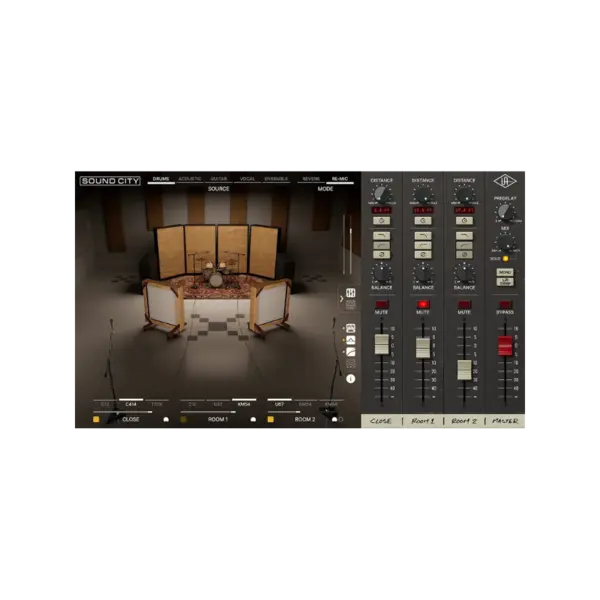The height and width of the screenshot is (600, 600).
Task: Toggle the Room 1 channel phase invert button
Action: [423, 254]
